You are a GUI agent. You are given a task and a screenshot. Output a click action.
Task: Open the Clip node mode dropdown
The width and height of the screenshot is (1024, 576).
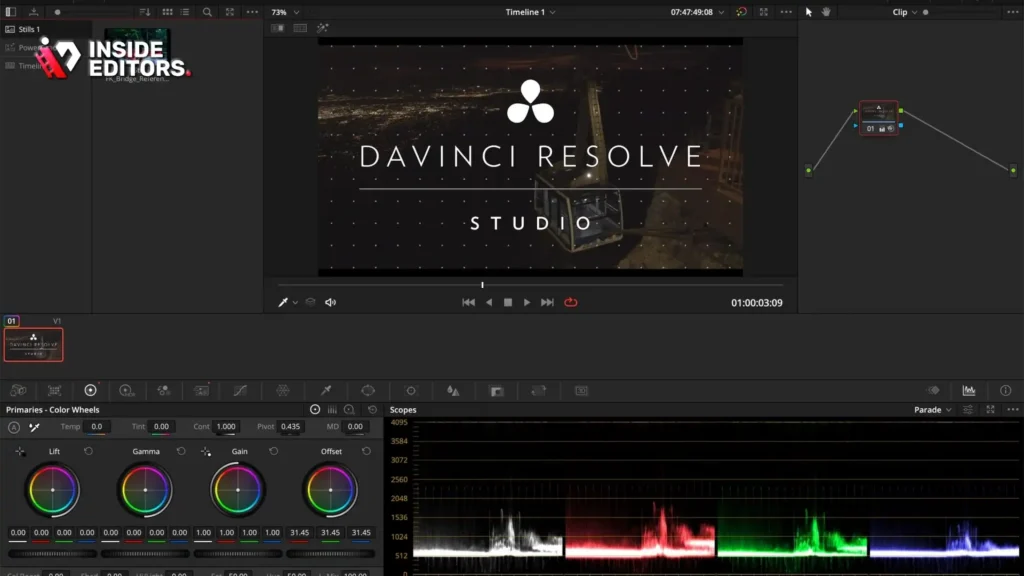coord(904,12)
